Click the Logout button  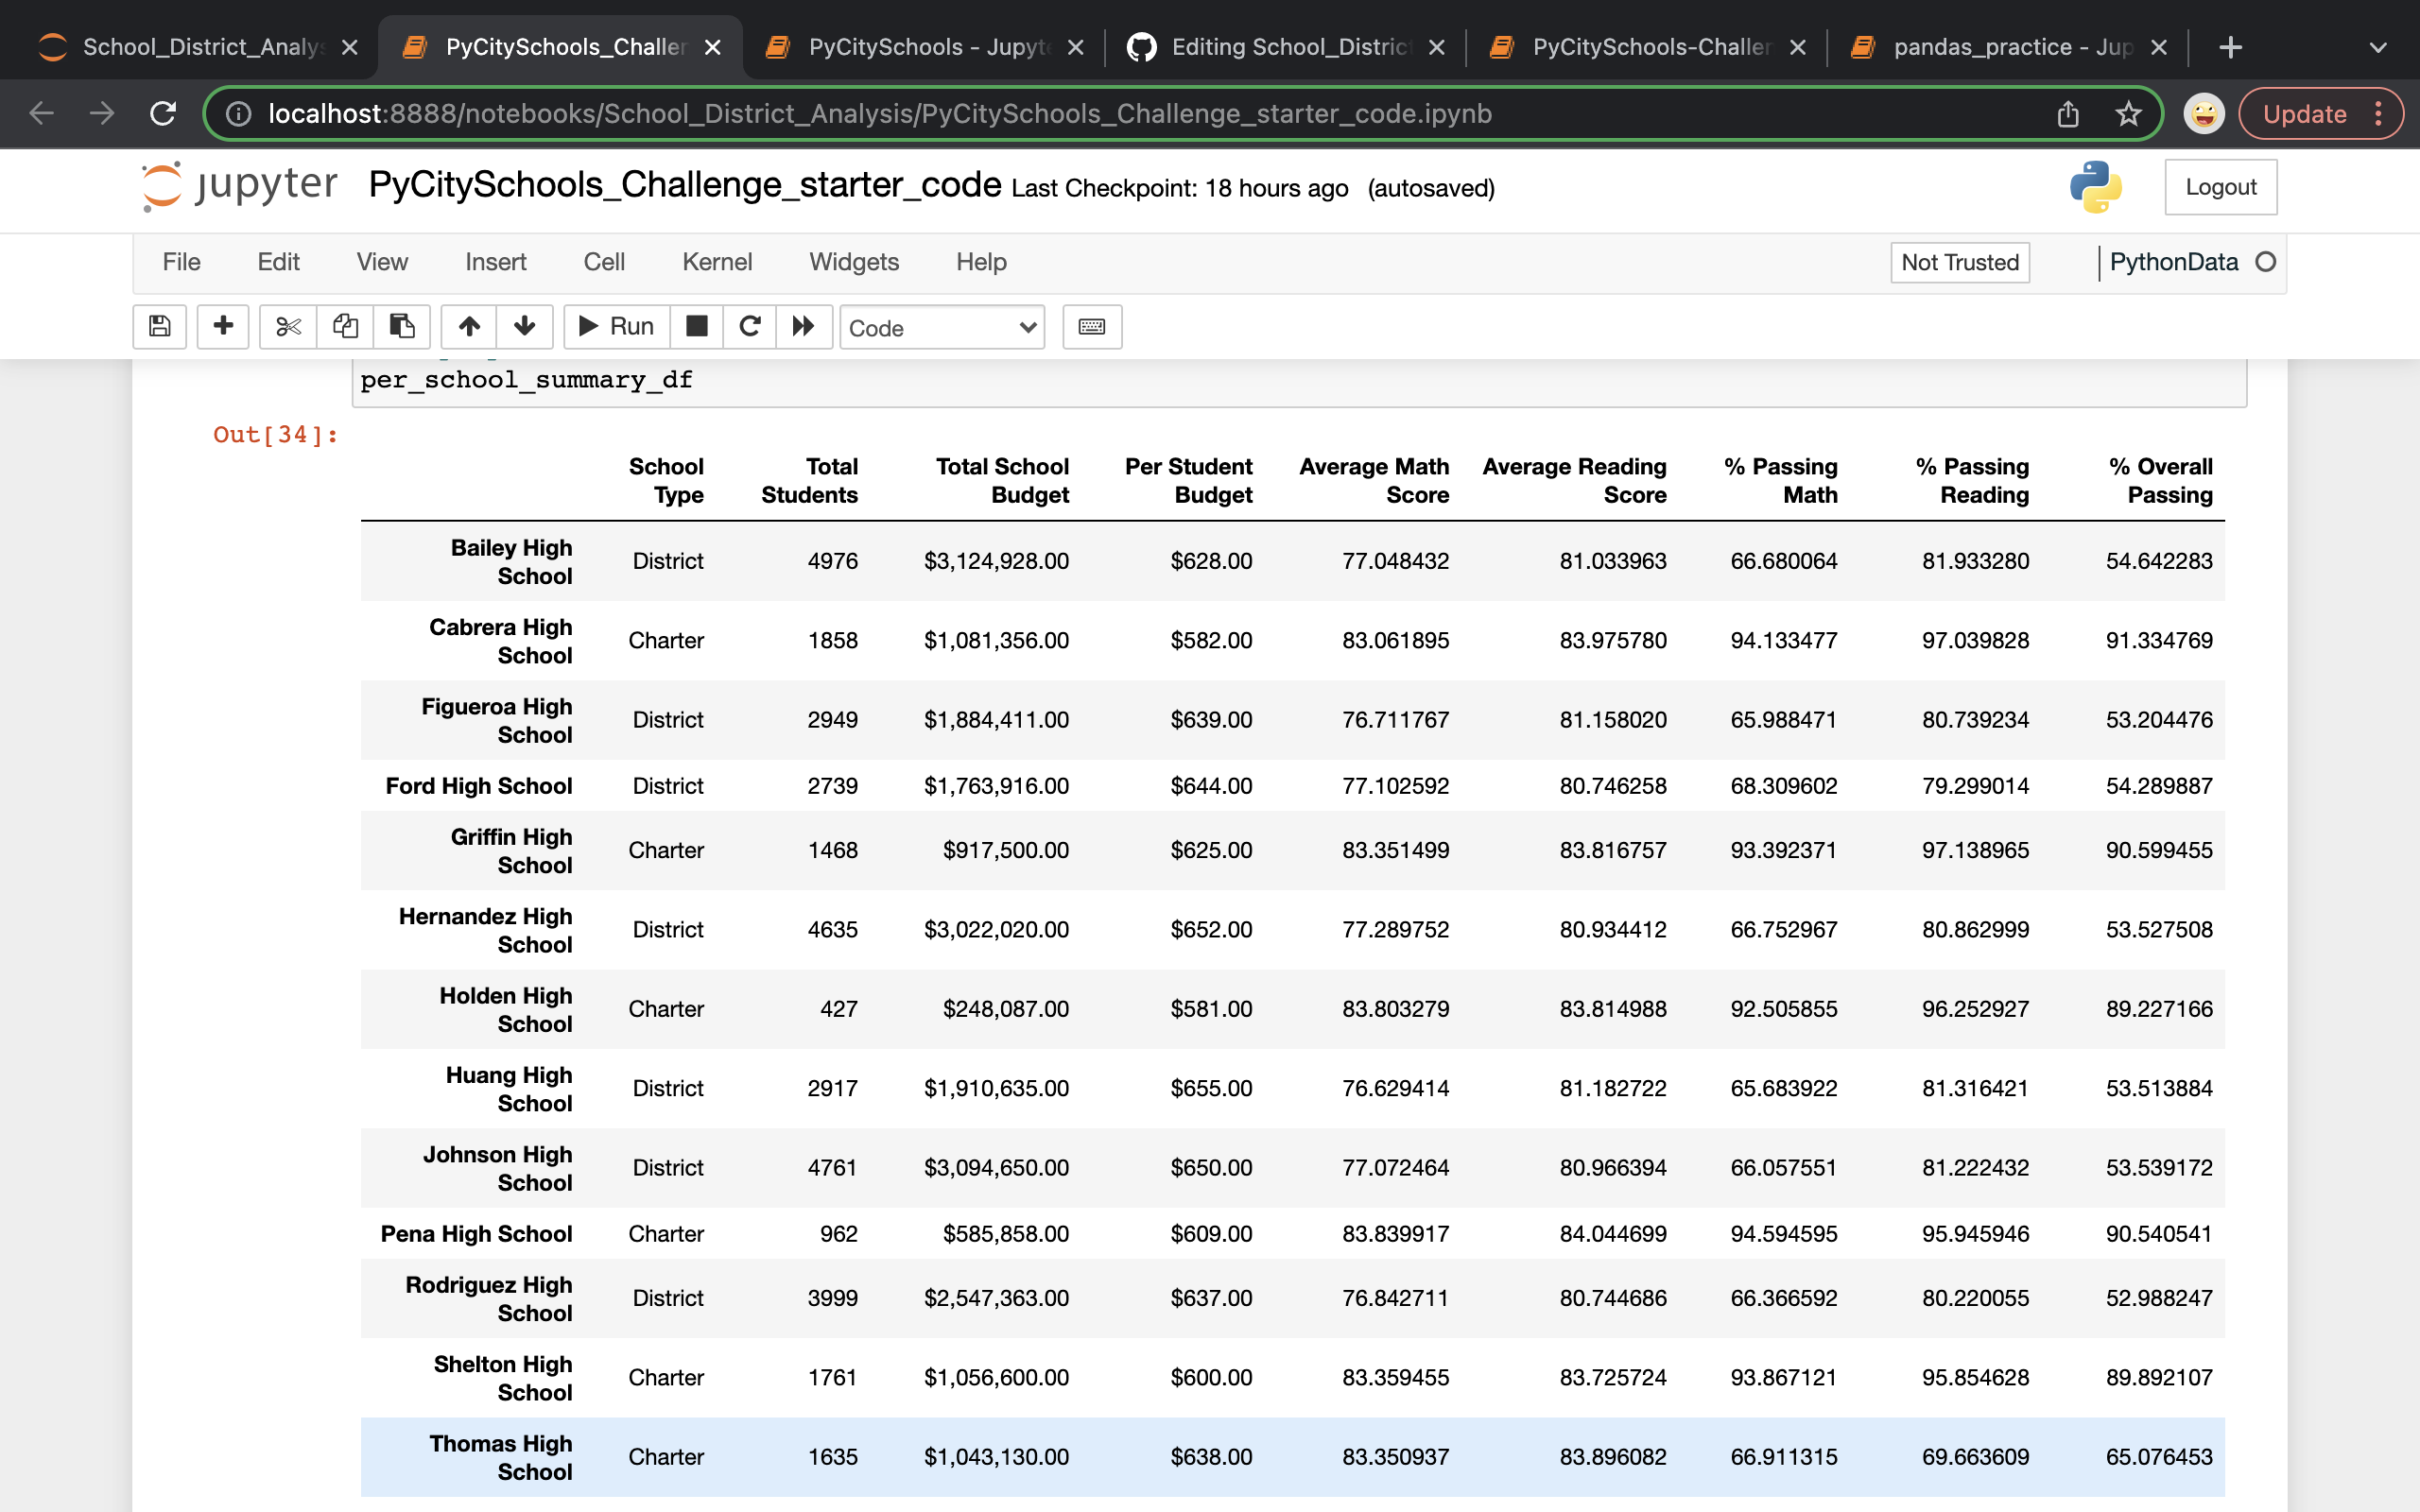pyautogui.click(x=2220, y=186)
